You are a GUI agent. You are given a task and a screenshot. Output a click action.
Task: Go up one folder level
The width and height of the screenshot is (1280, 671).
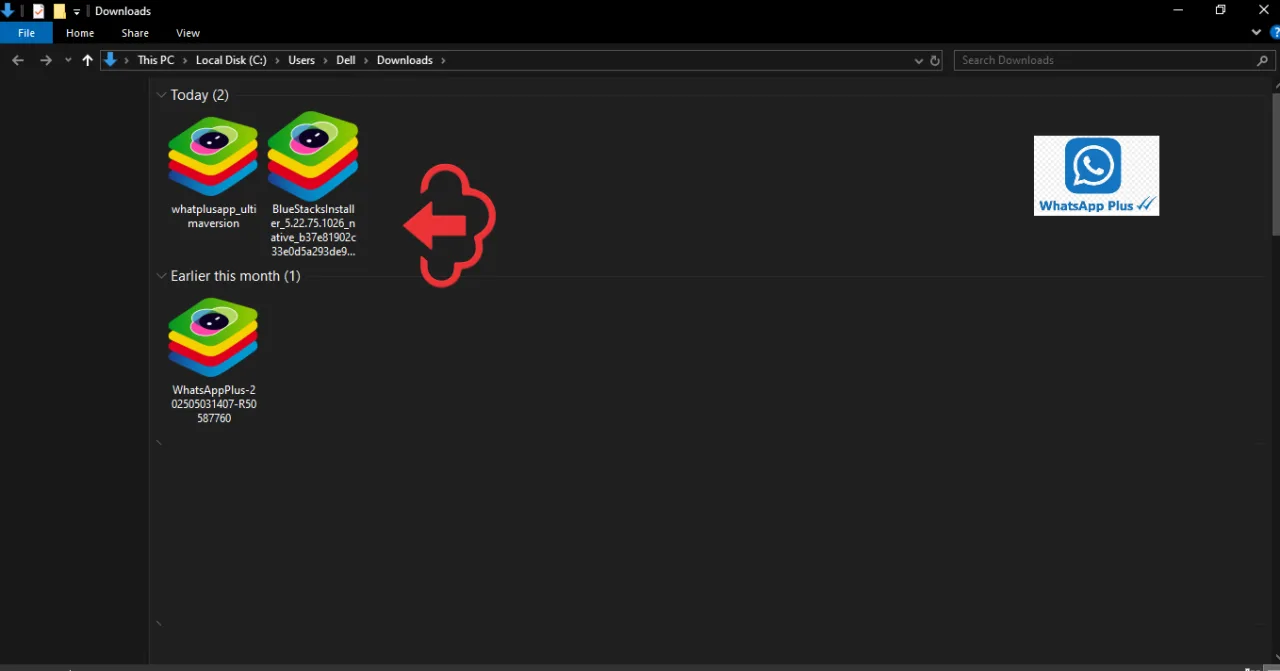tap(88, 60)
